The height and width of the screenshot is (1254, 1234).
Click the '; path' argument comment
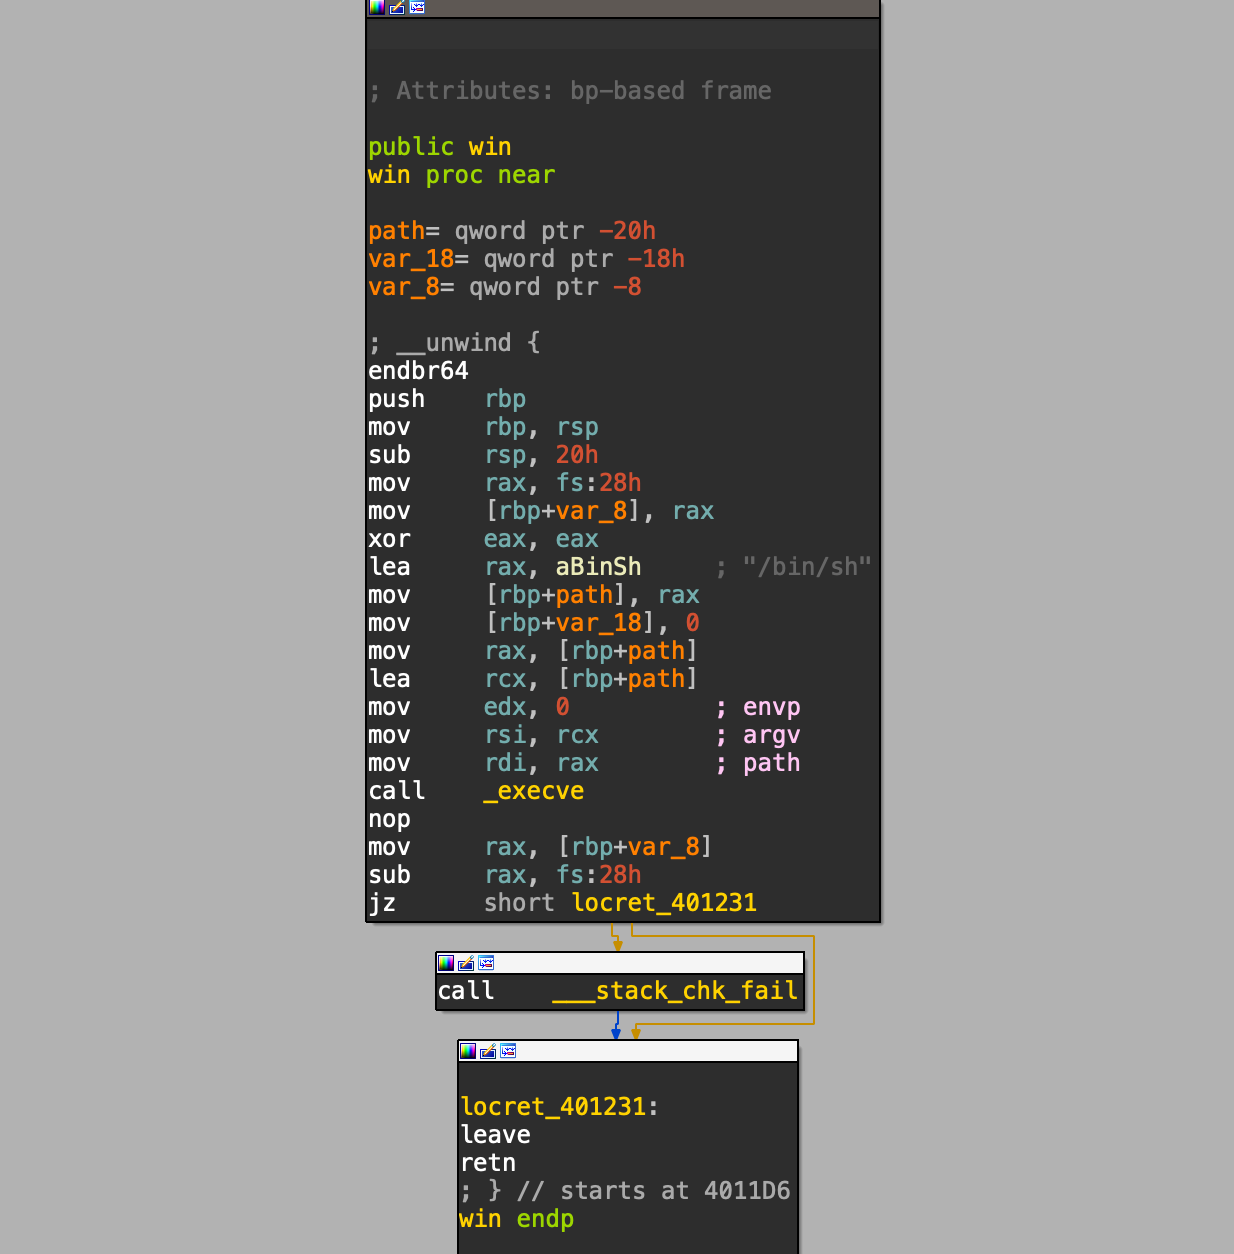pyautogui.click(x=758, y=763)
